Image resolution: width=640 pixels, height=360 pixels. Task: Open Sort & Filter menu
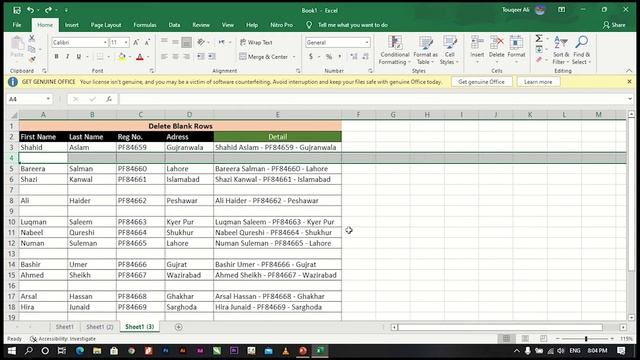click(560, 50)
